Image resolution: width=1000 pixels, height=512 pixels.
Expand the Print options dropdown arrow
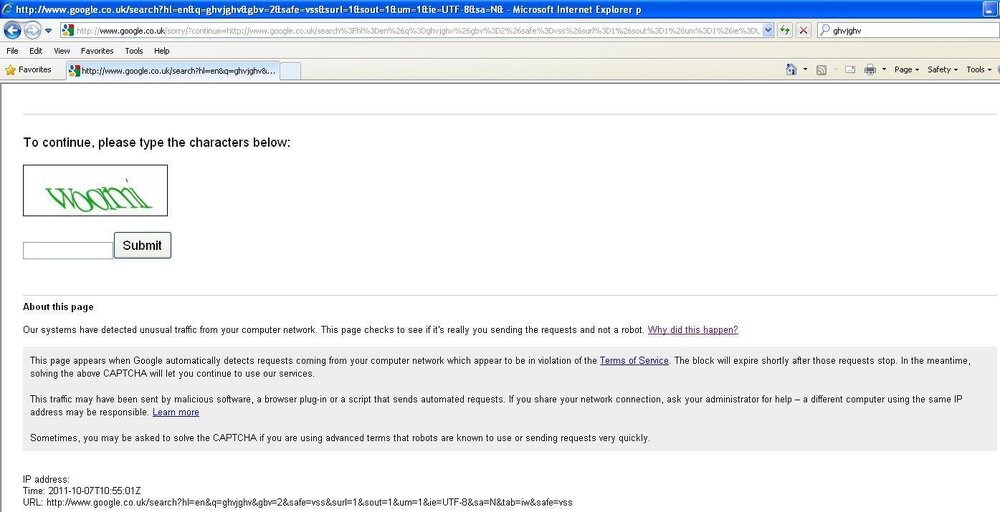click(884, 69)
